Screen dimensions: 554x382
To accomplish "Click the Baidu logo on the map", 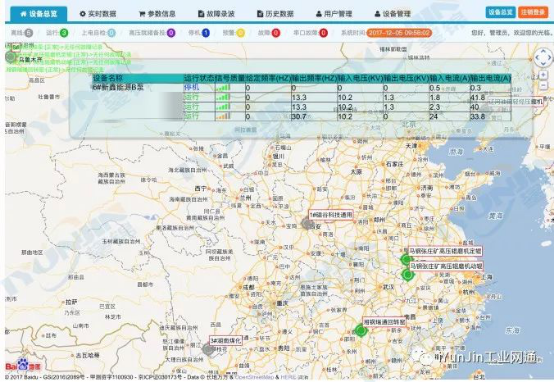I will tap(23, 365).
